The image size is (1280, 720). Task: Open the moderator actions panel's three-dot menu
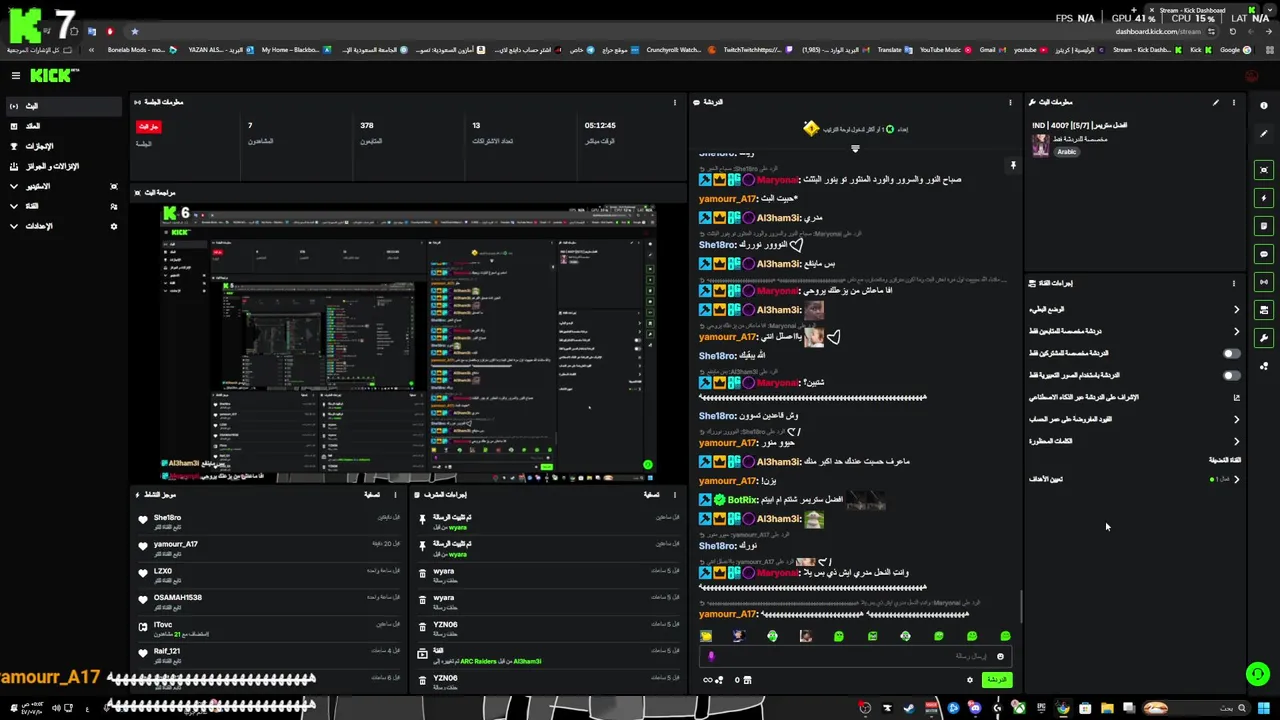[675, 494]
